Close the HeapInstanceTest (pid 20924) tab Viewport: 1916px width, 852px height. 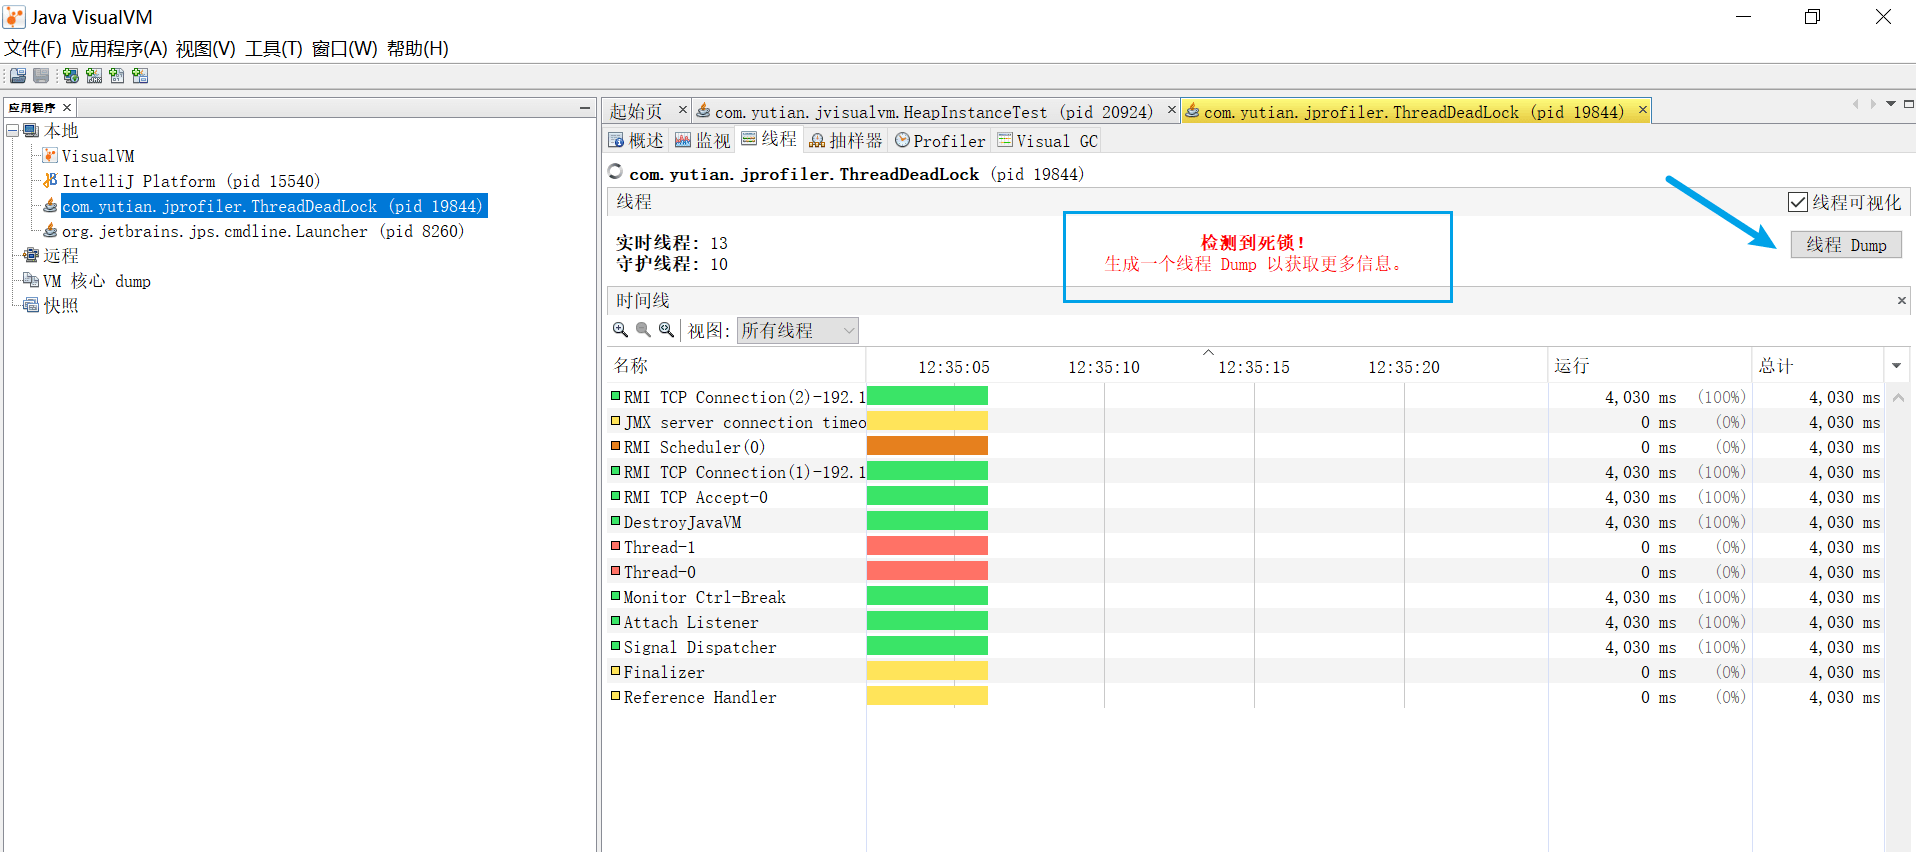point(1171,110)
